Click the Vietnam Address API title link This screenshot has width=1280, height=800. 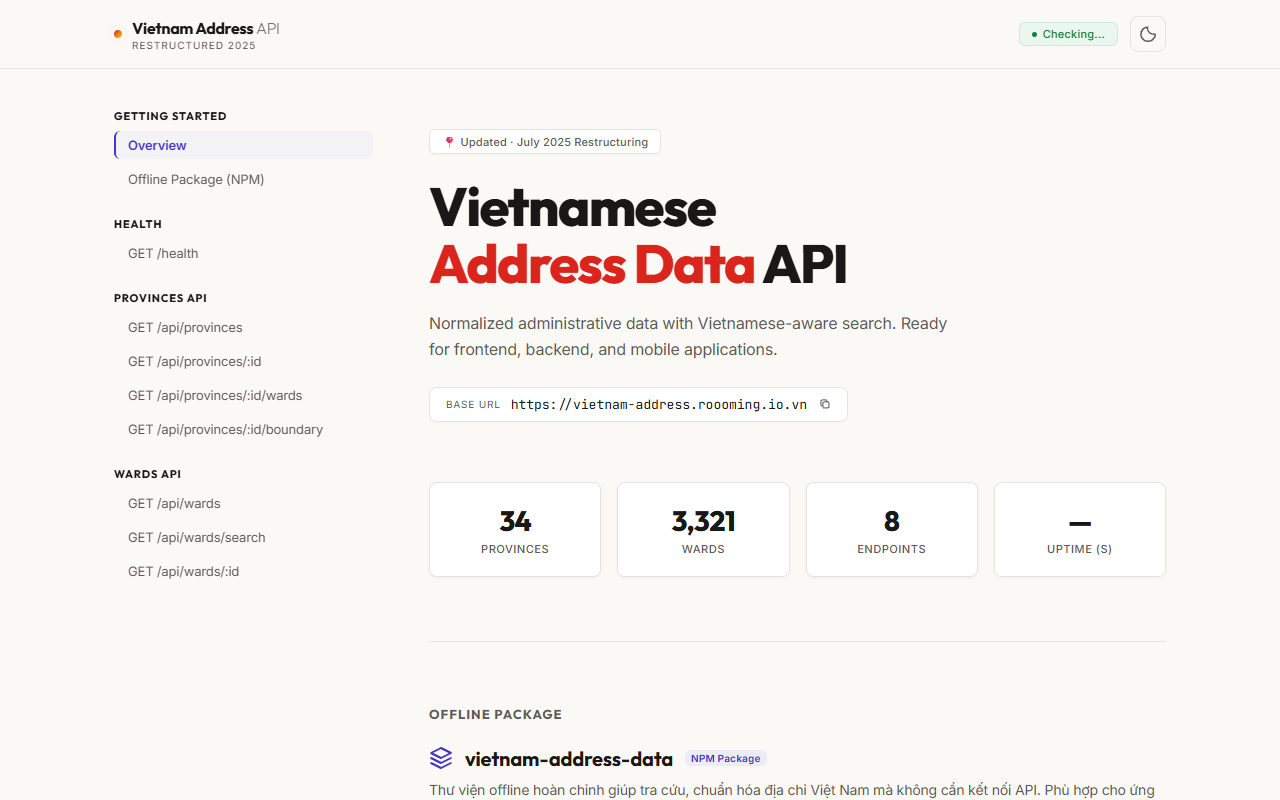tap(206, 29)
